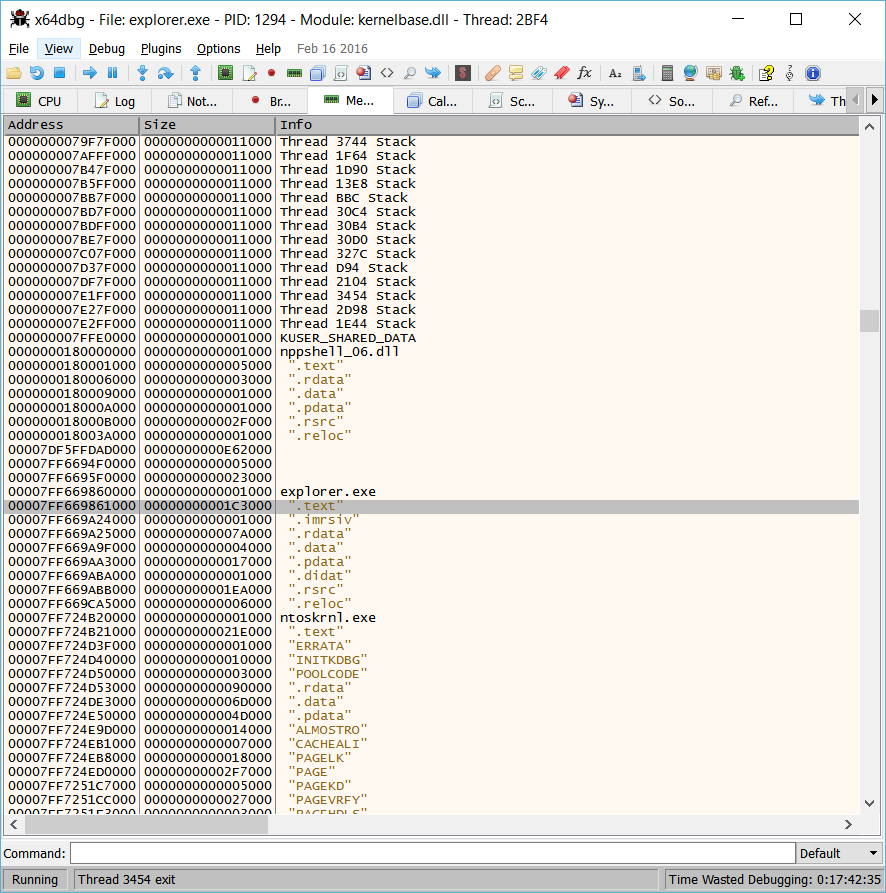Restart the debuggee with the restart icon
This screenshot has width=886, height=893.
point(37,73)
